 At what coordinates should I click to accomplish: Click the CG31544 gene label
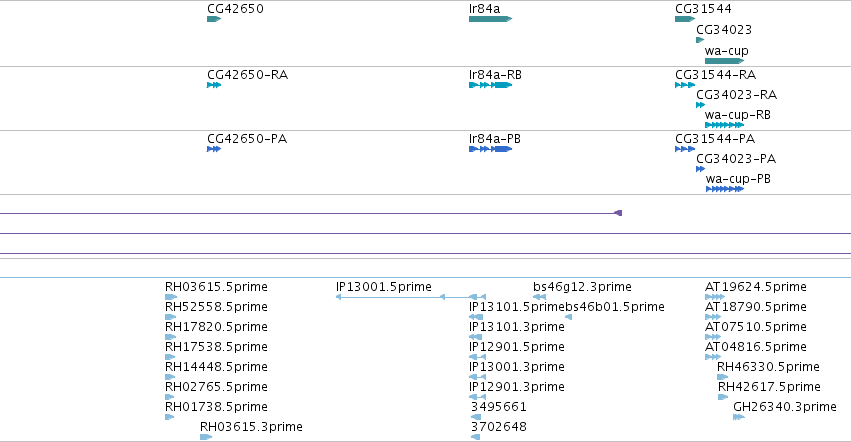(703, 9)
